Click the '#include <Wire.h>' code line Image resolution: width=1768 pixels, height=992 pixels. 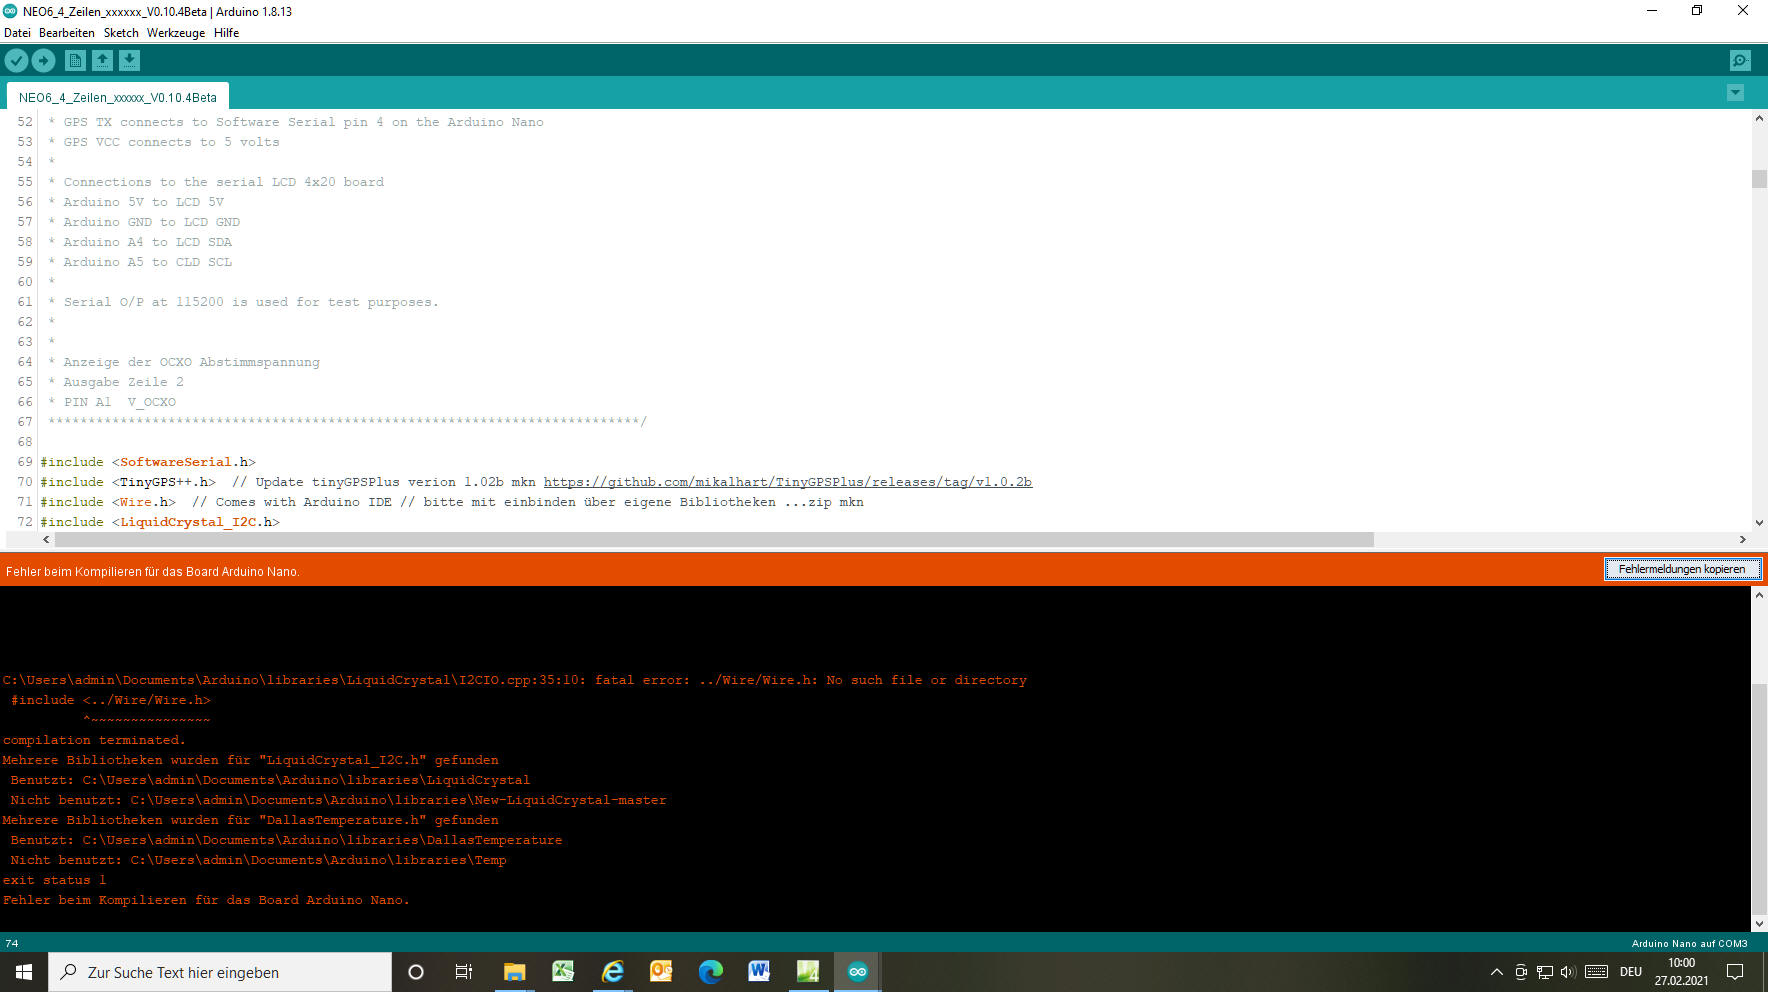[x=108, y=502]
